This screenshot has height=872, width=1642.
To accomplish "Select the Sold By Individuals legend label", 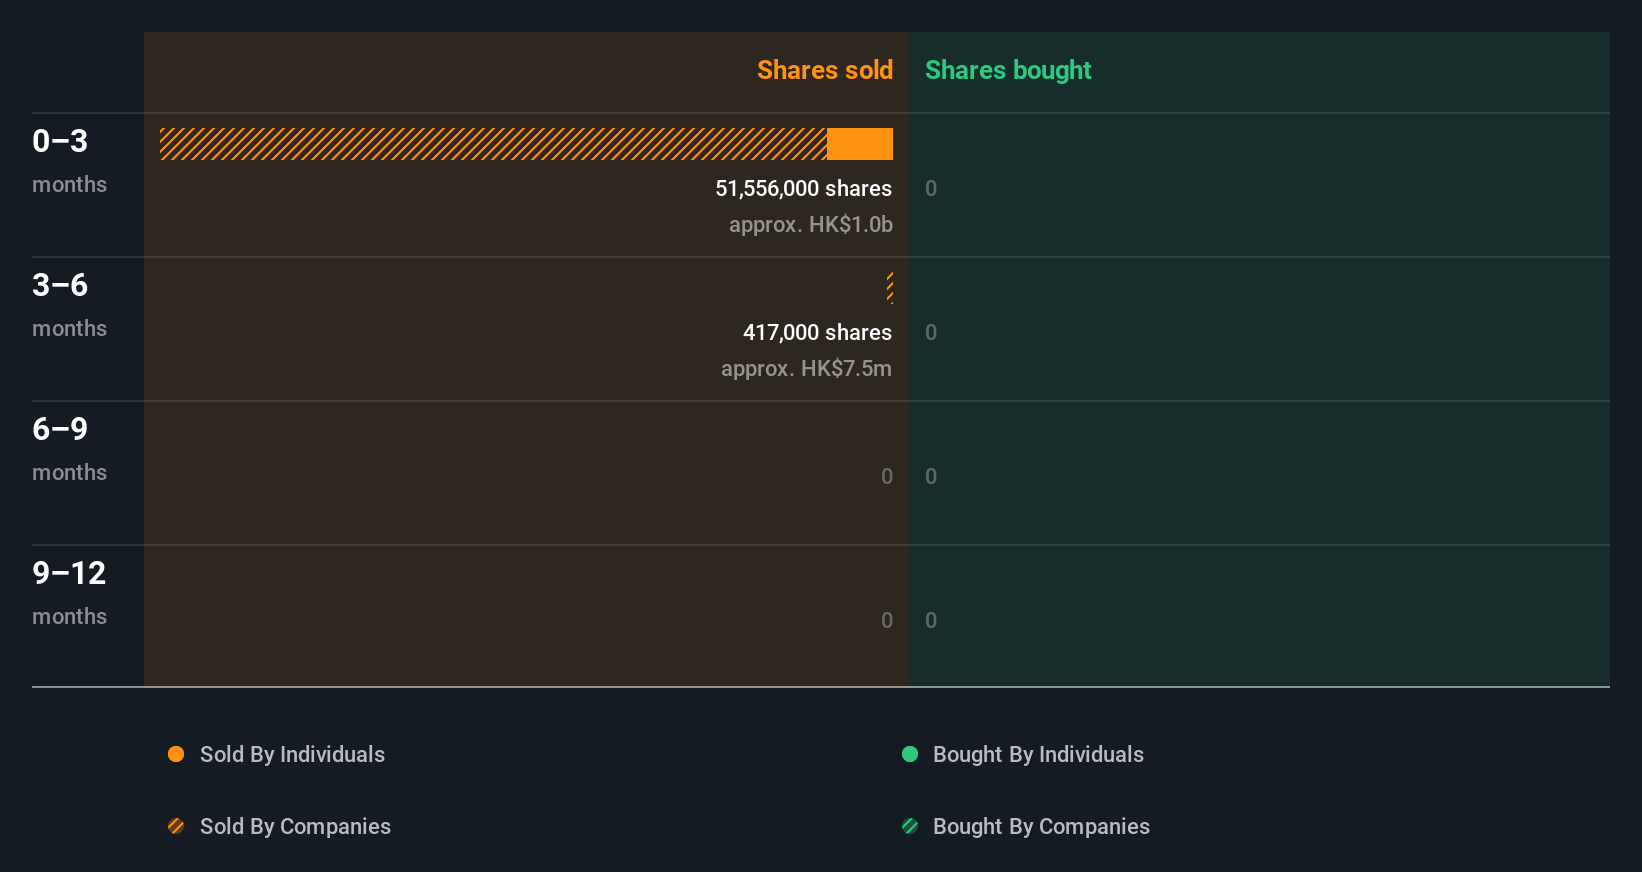I will point(292,755).
